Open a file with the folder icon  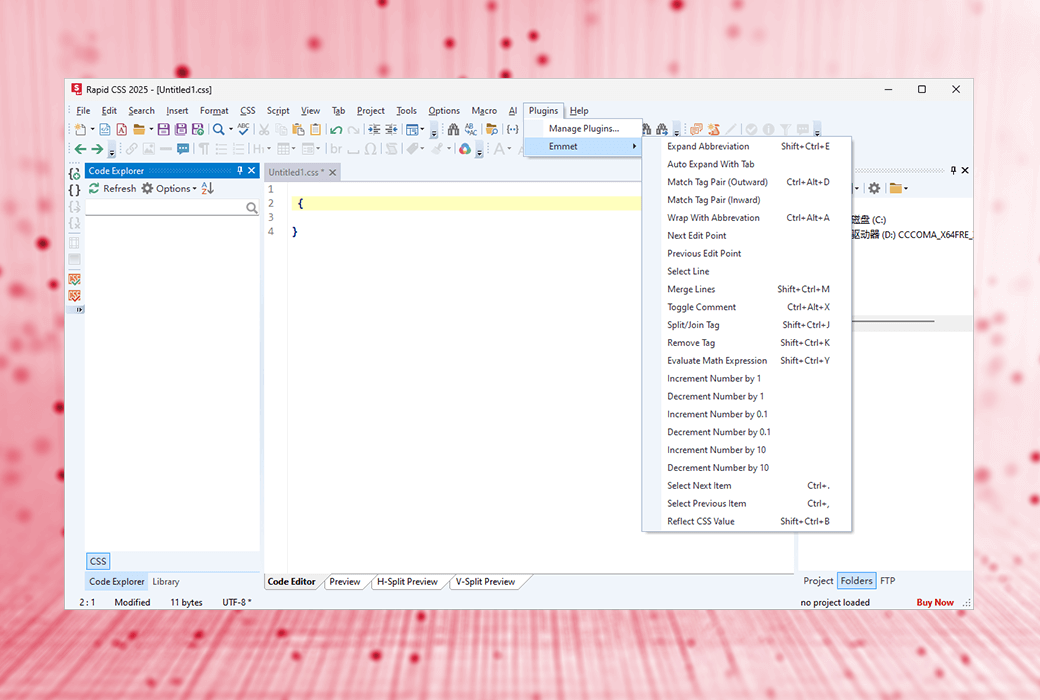(x=139, y=129)
